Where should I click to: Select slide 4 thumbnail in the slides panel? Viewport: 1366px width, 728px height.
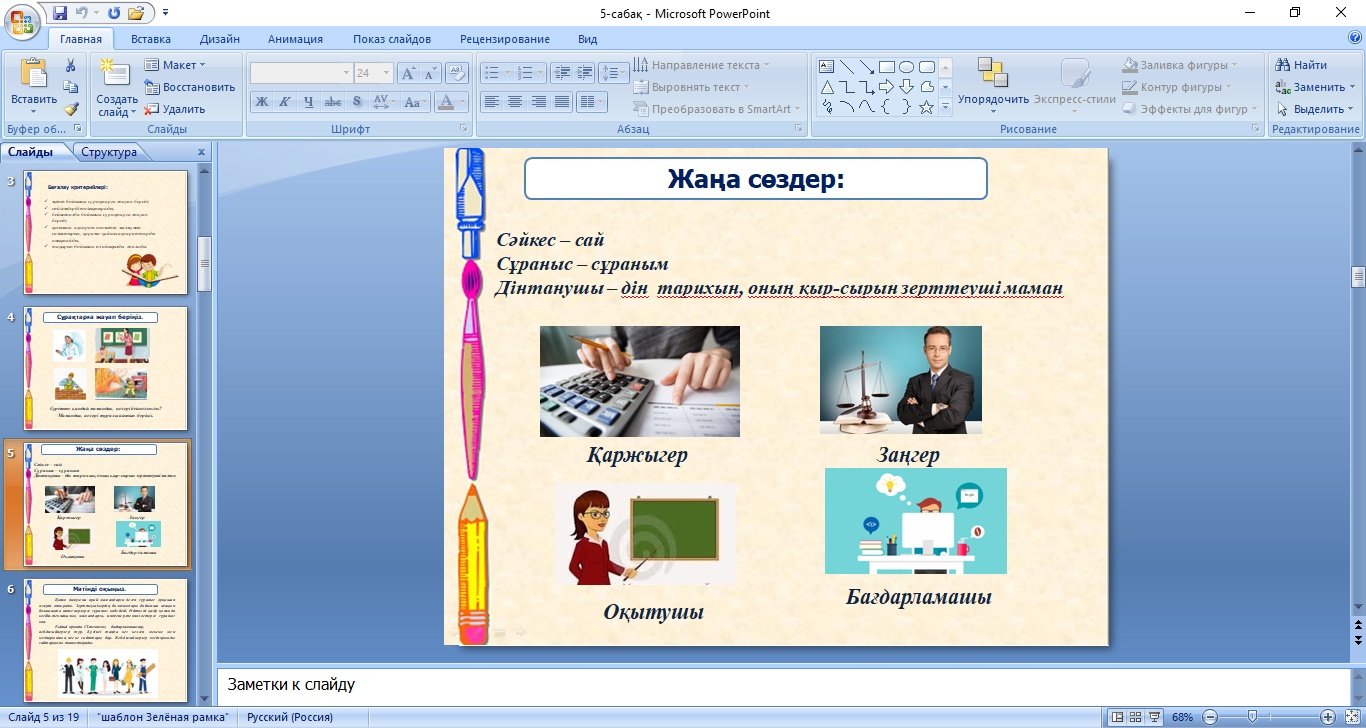106,368
